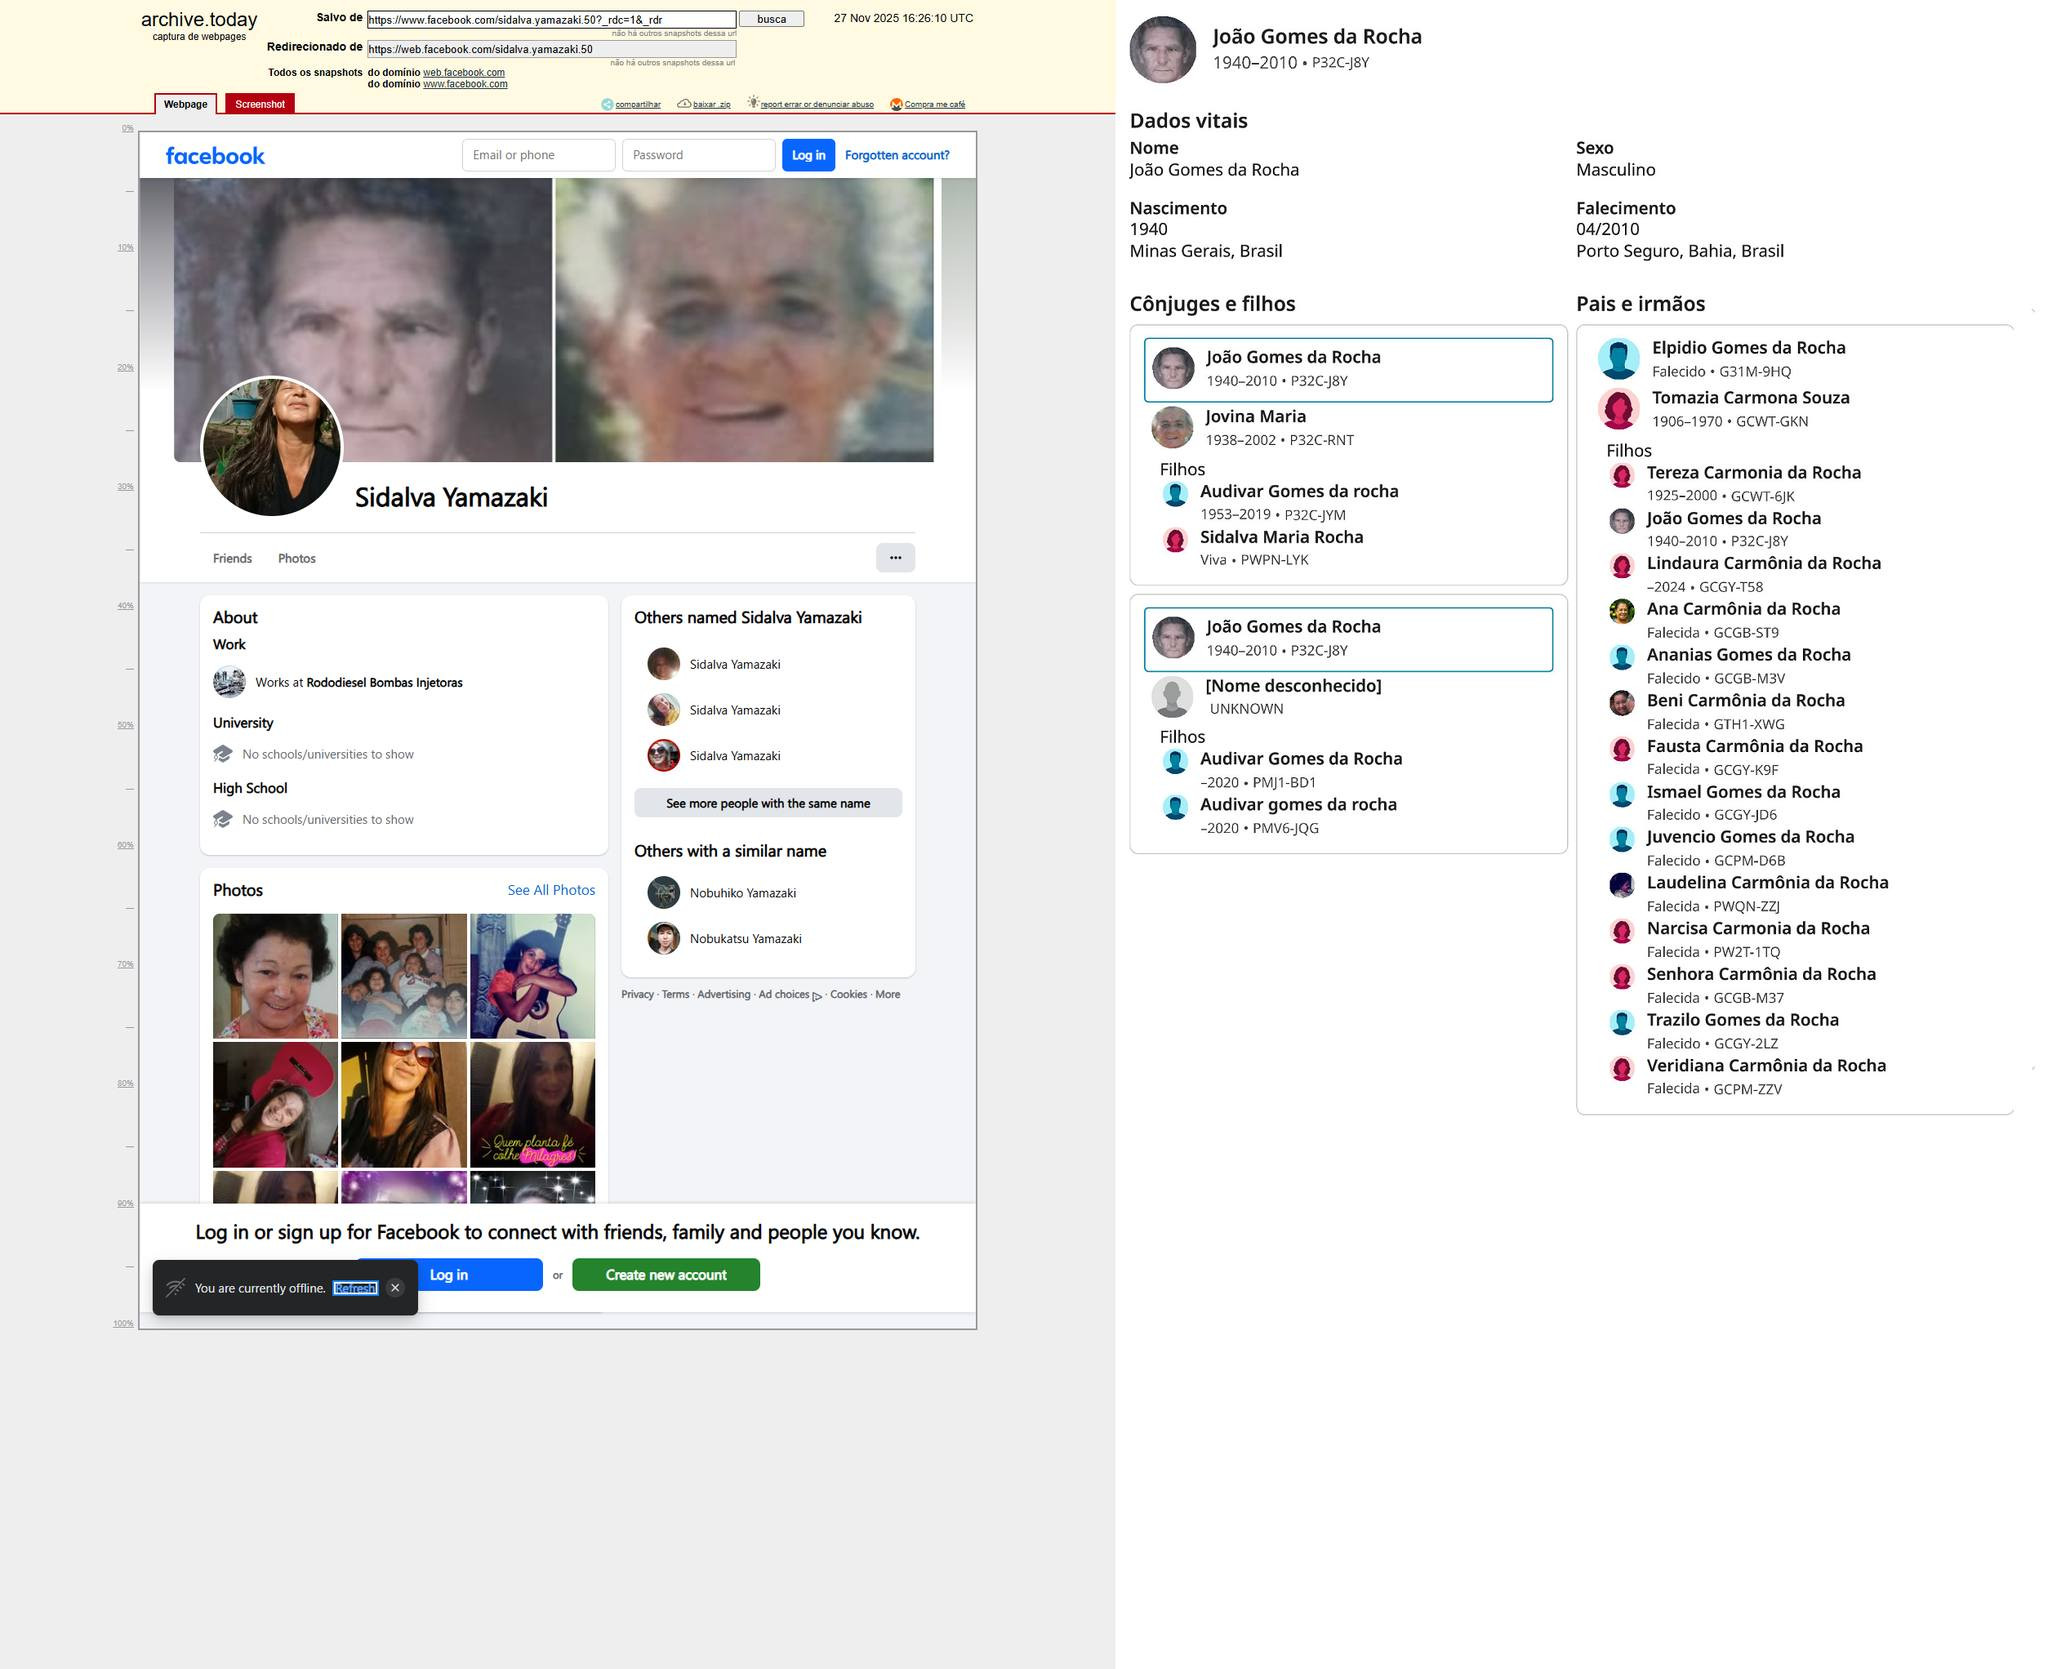This screenshot has width=2048, height=1669.
Task: Click the Rododiesel workplace icon
Action: click(x=229, y=682)
